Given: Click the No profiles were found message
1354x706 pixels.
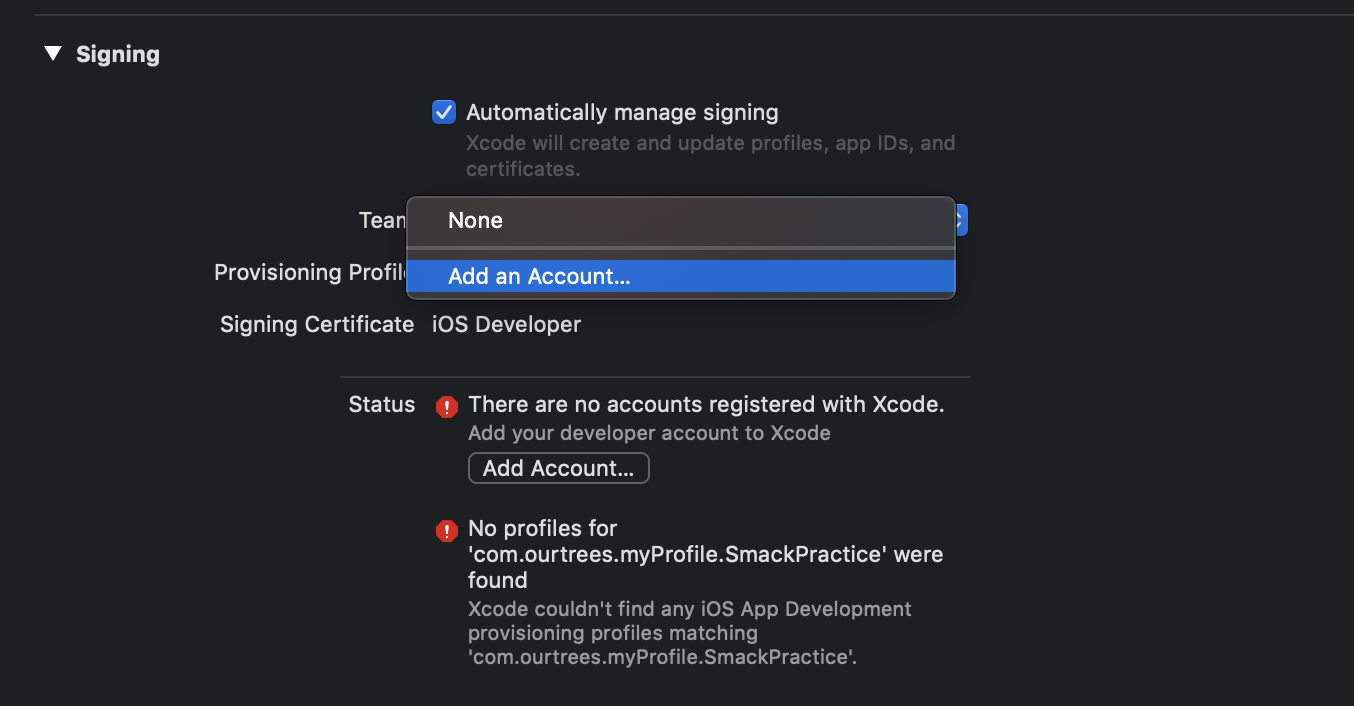Looking at the screenshot, I should pyautogui.click(x=705, y=554).
